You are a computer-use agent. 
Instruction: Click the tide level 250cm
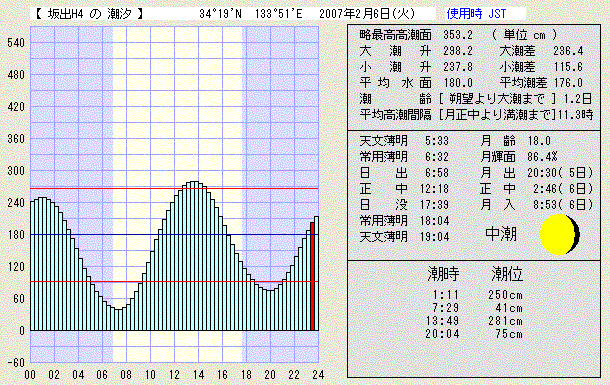click(x=505, y=295)
